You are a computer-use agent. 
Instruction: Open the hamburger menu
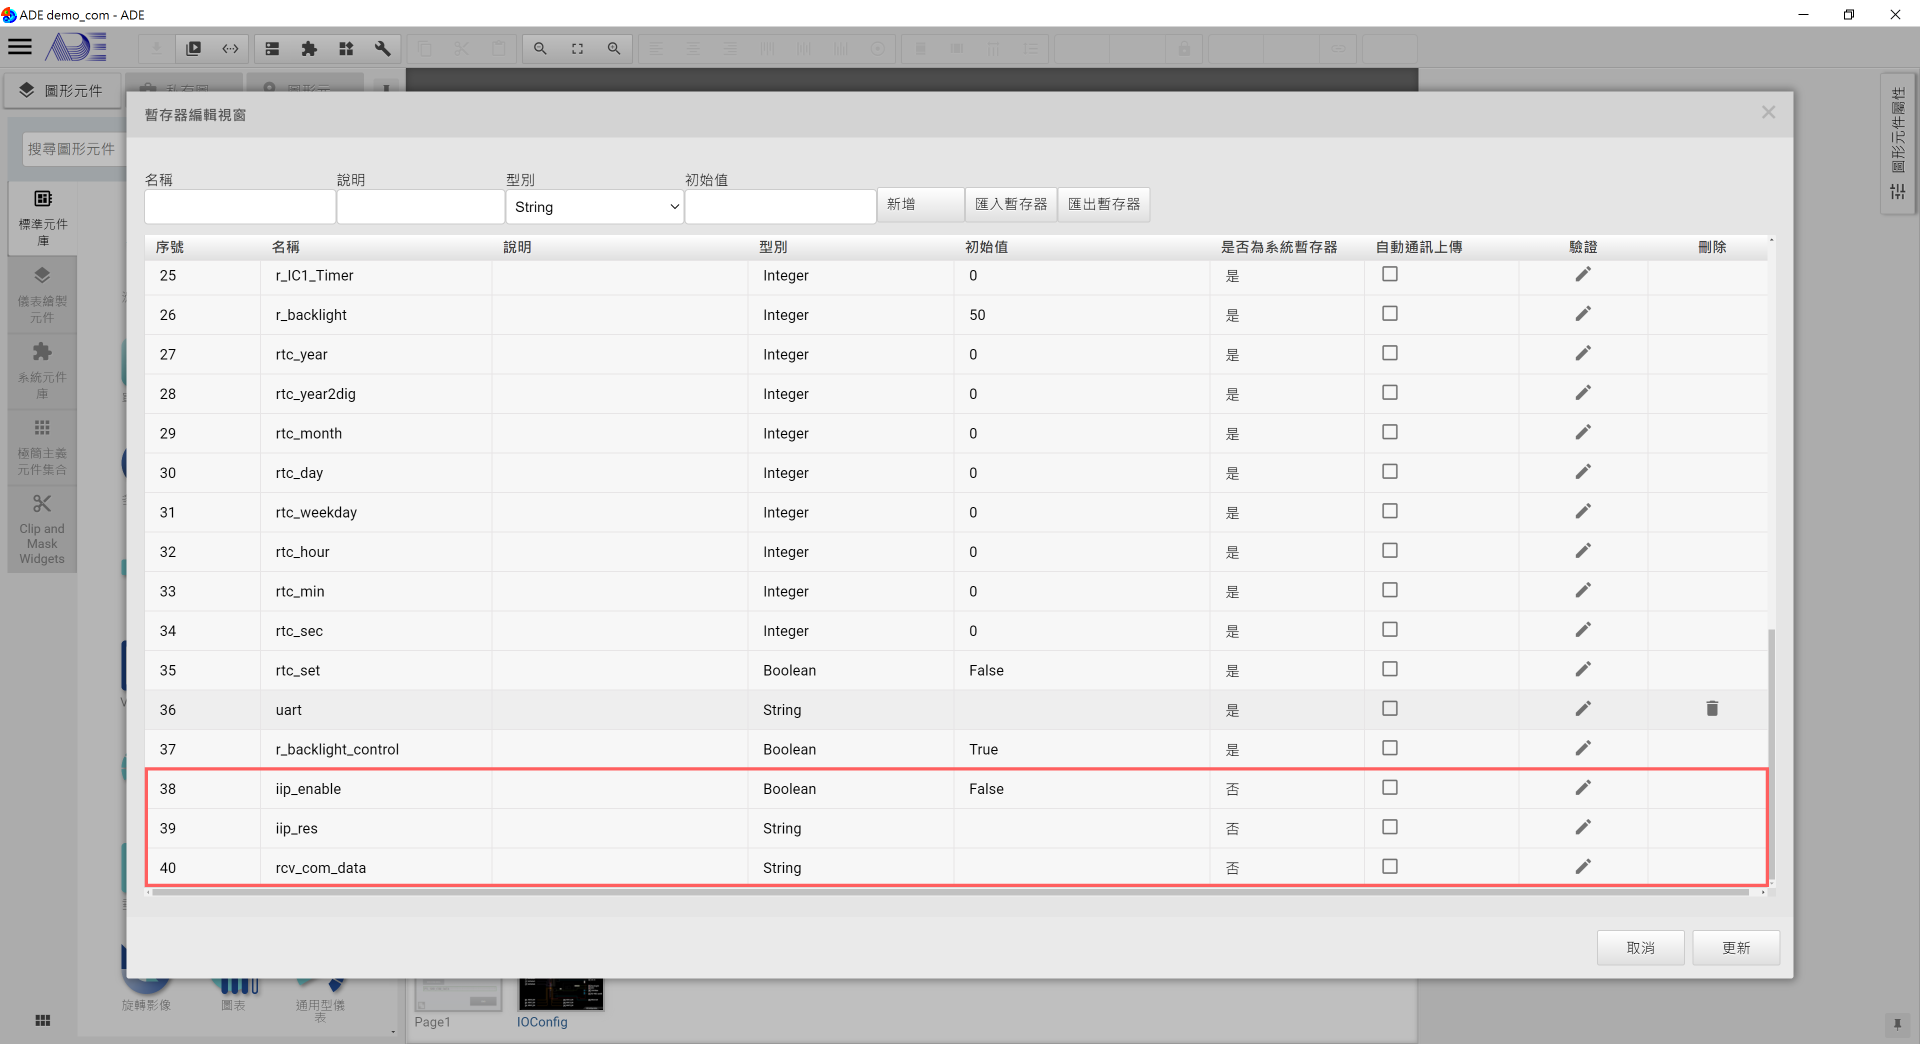(20, 47)
